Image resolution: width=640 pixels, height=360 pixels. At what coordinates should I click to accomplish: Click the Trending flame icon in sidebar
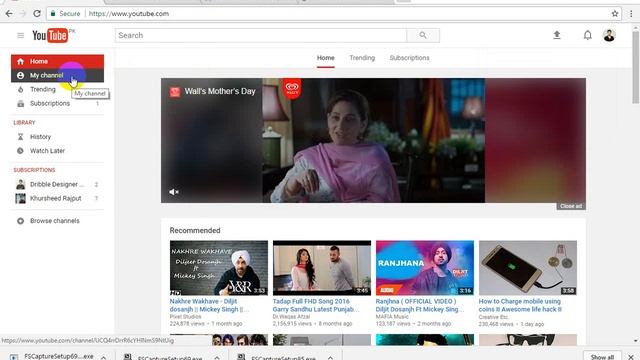click(x=20, y=89)
